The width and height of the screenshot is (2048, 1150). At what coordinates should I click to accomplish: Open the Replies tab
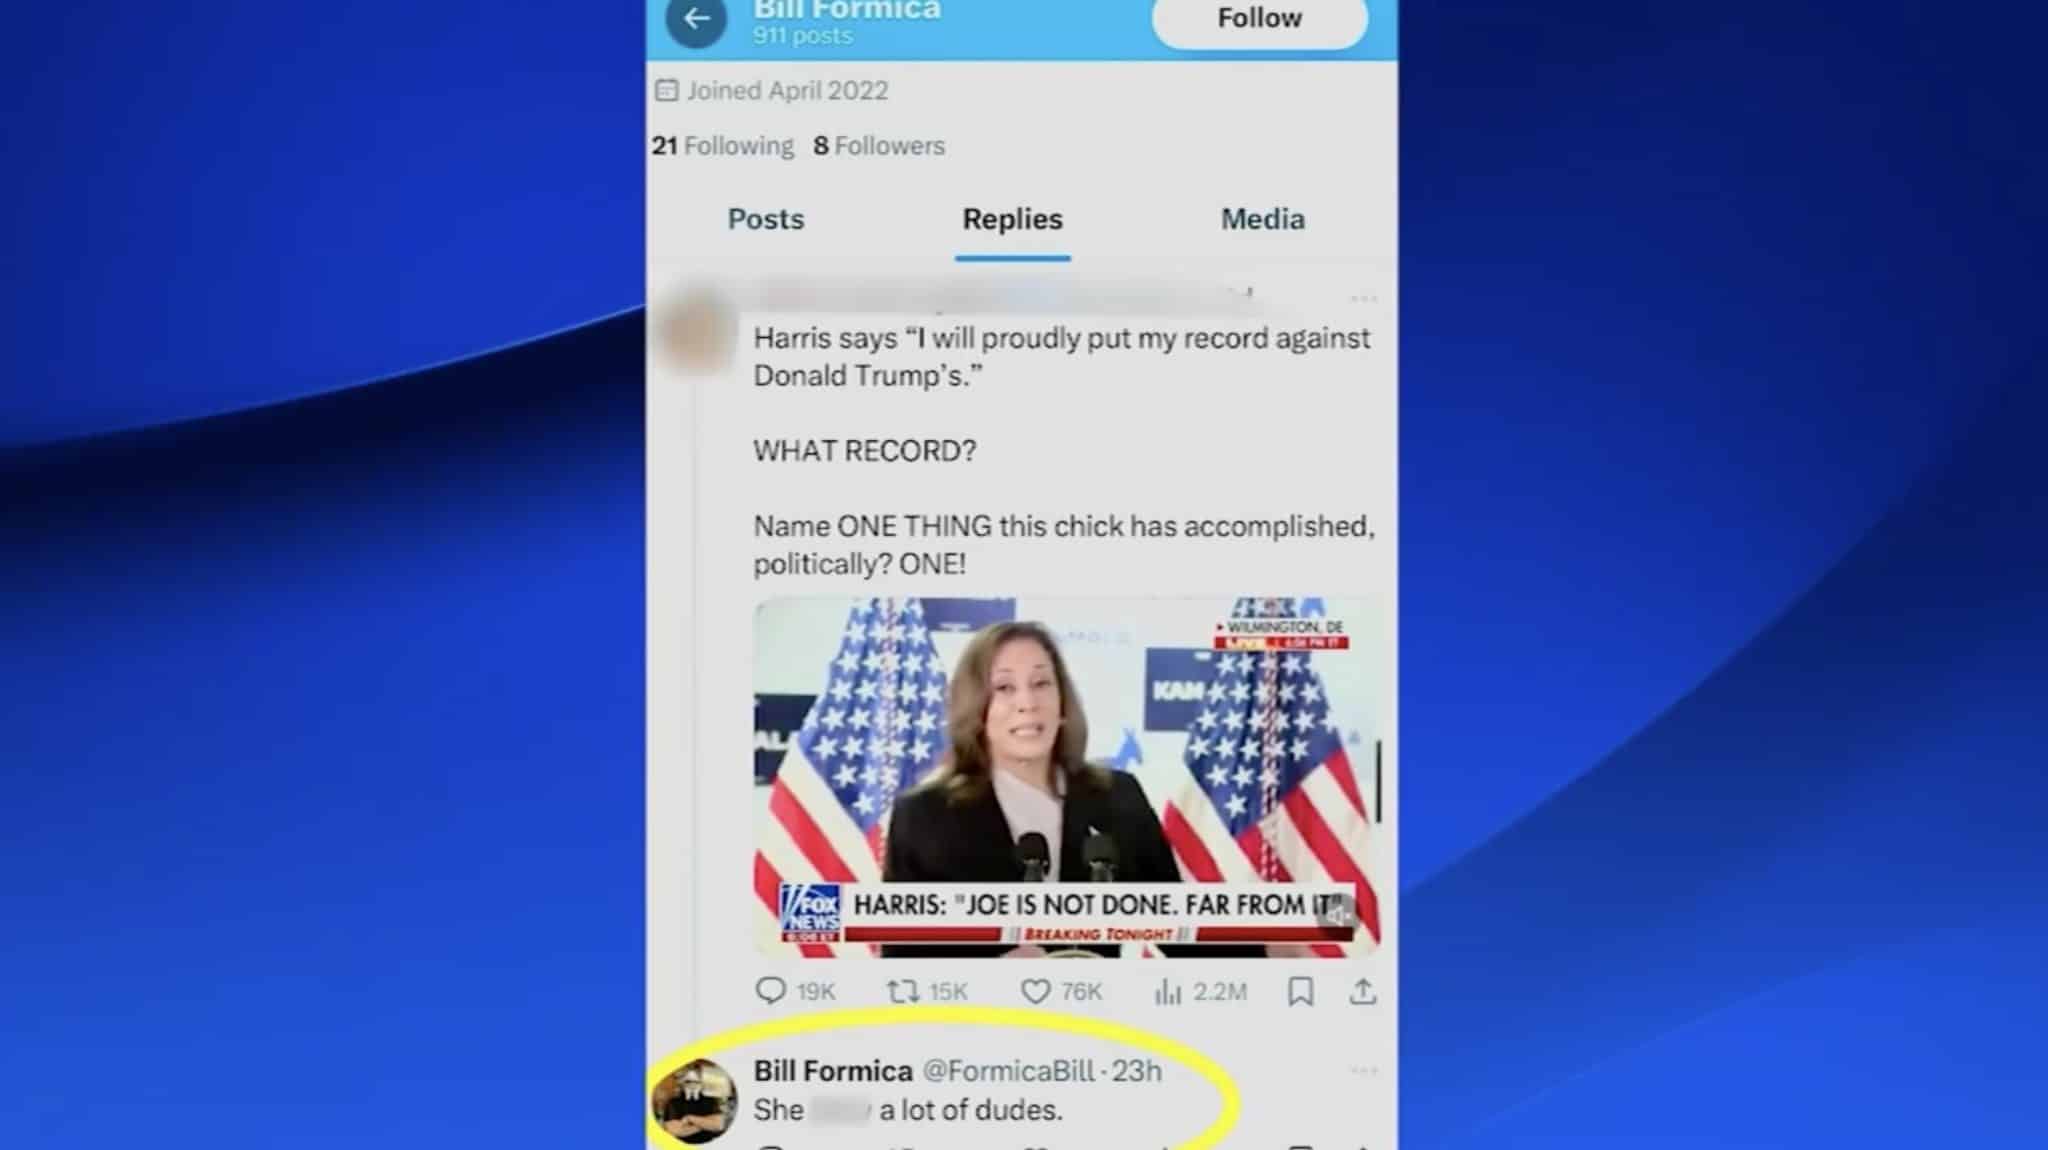point(1012,219)
